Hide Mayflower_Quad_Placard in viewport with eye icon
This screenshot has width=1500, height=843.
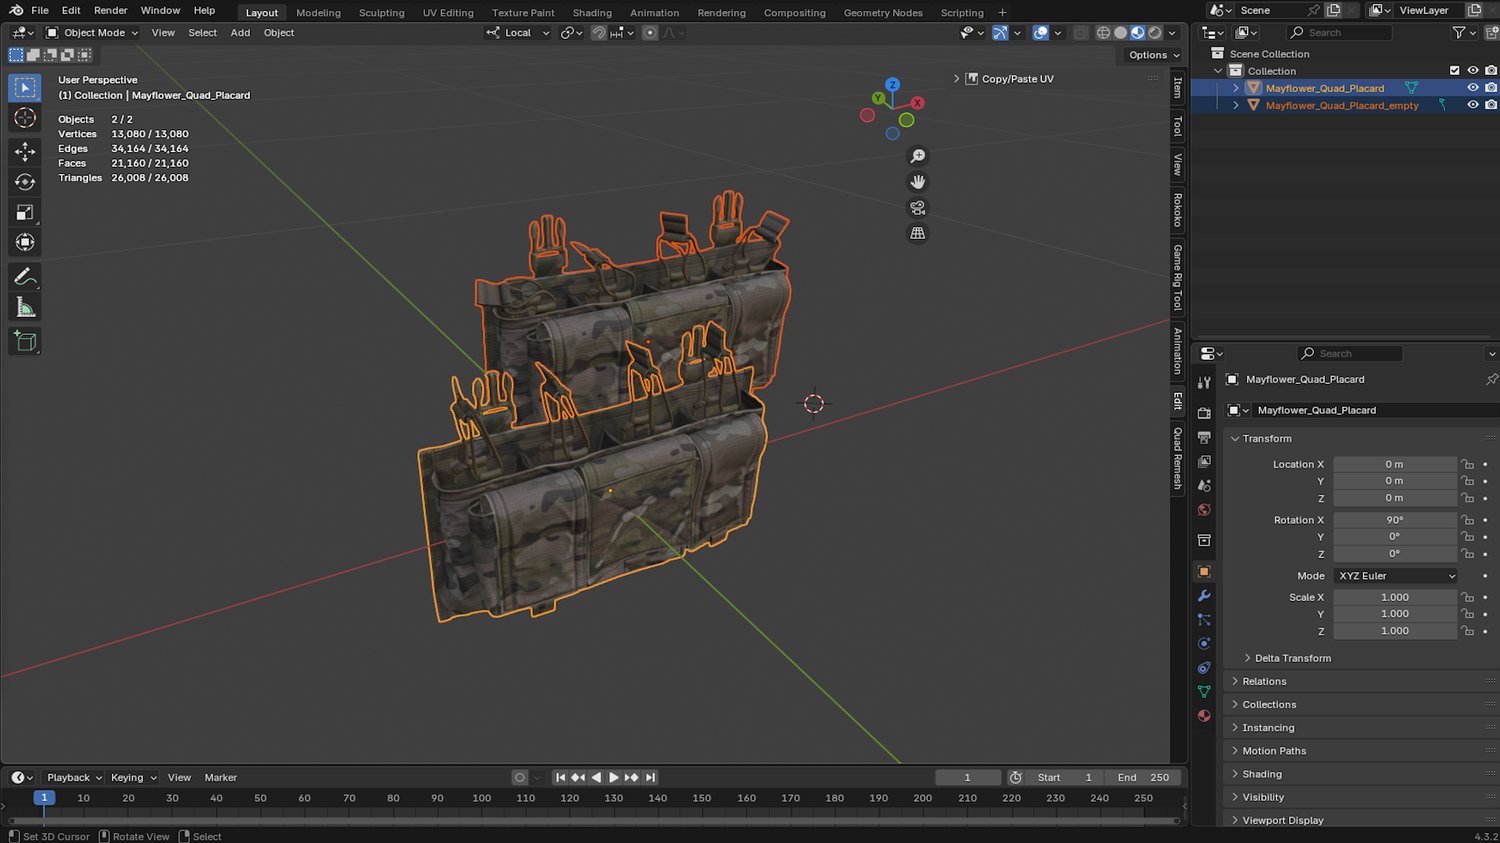(1472, 88)
